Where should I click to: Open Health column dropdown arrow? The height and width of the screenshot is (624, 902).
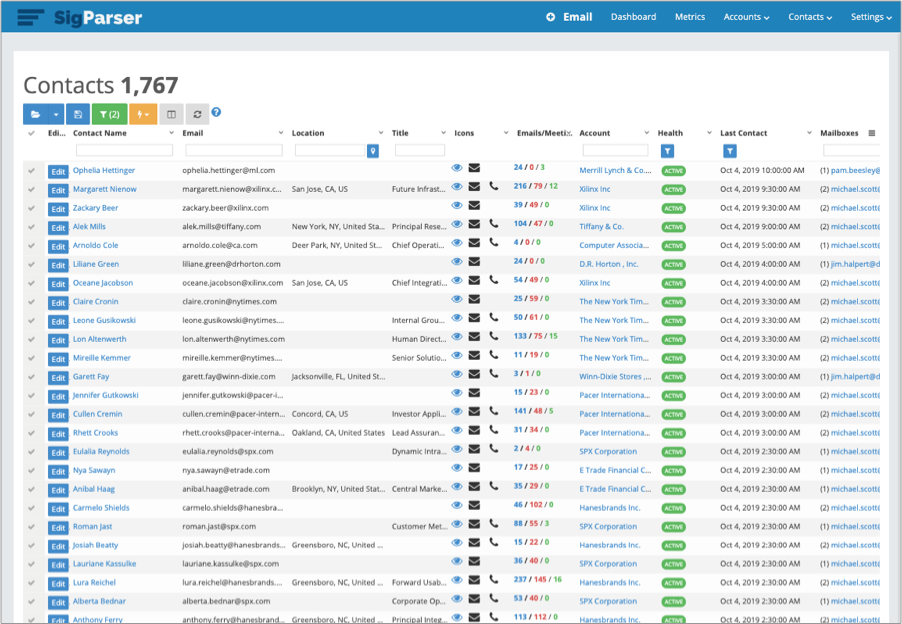click(709, 133)
